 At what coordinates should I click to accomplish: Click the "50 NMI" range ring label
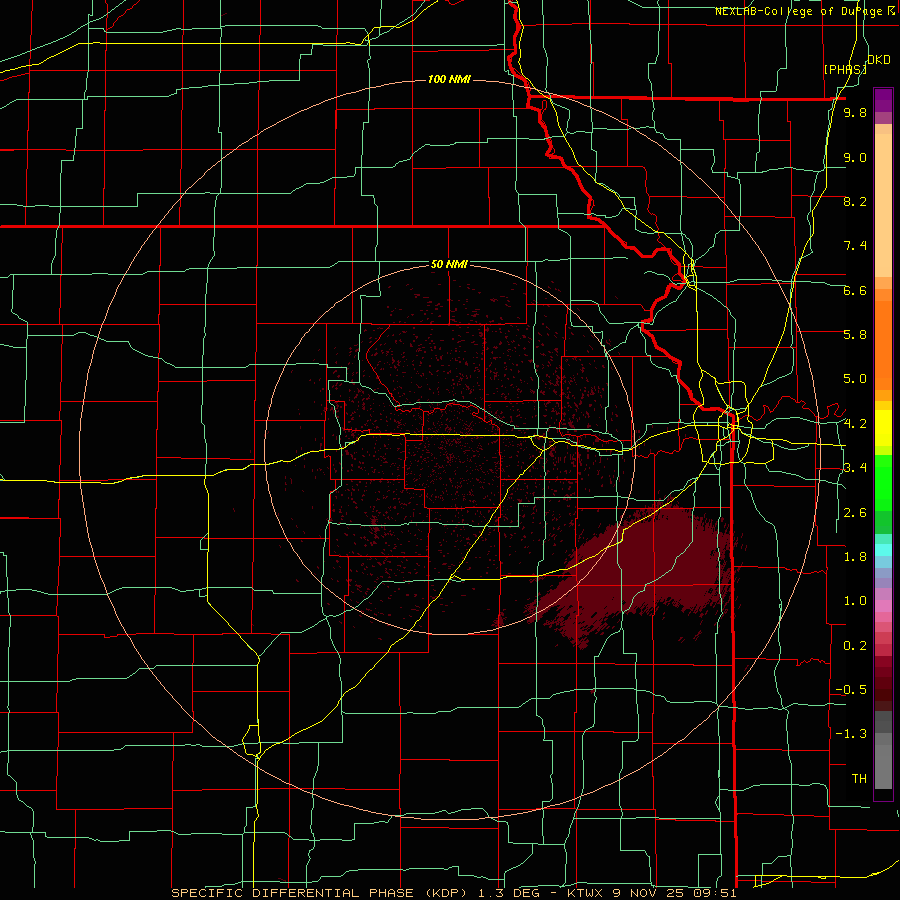[449, 264]
